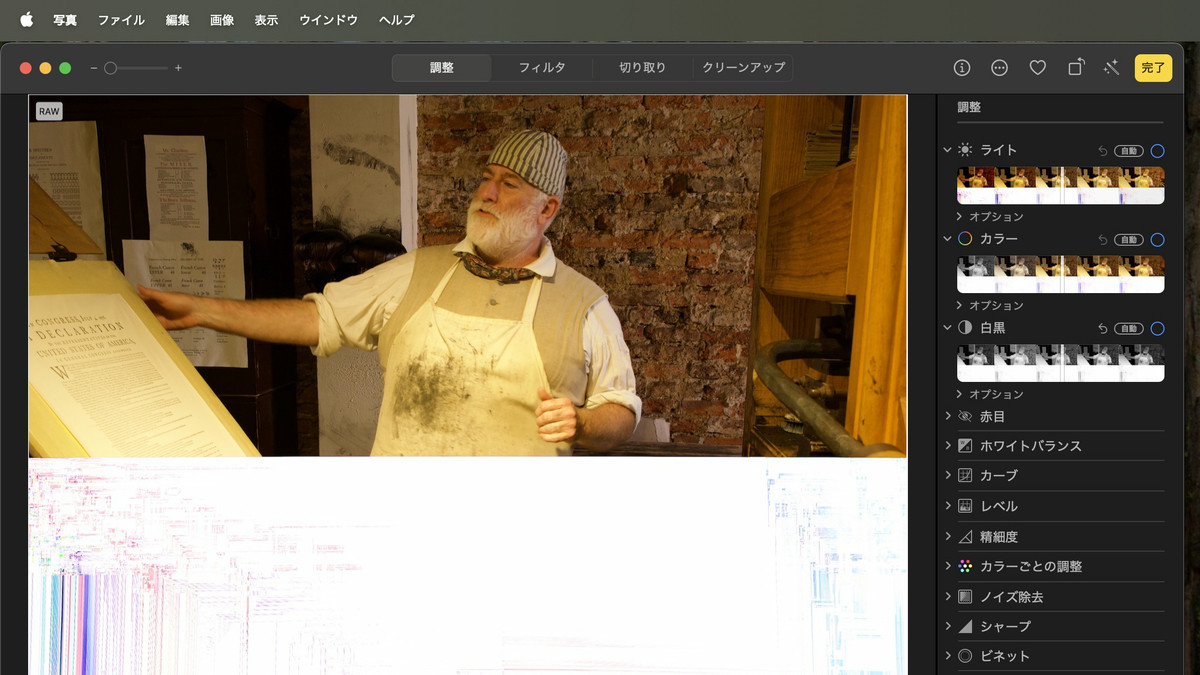Toggle the 白黒 adjustment circle
This screenshot has width=1200, height=675.
1157,329
